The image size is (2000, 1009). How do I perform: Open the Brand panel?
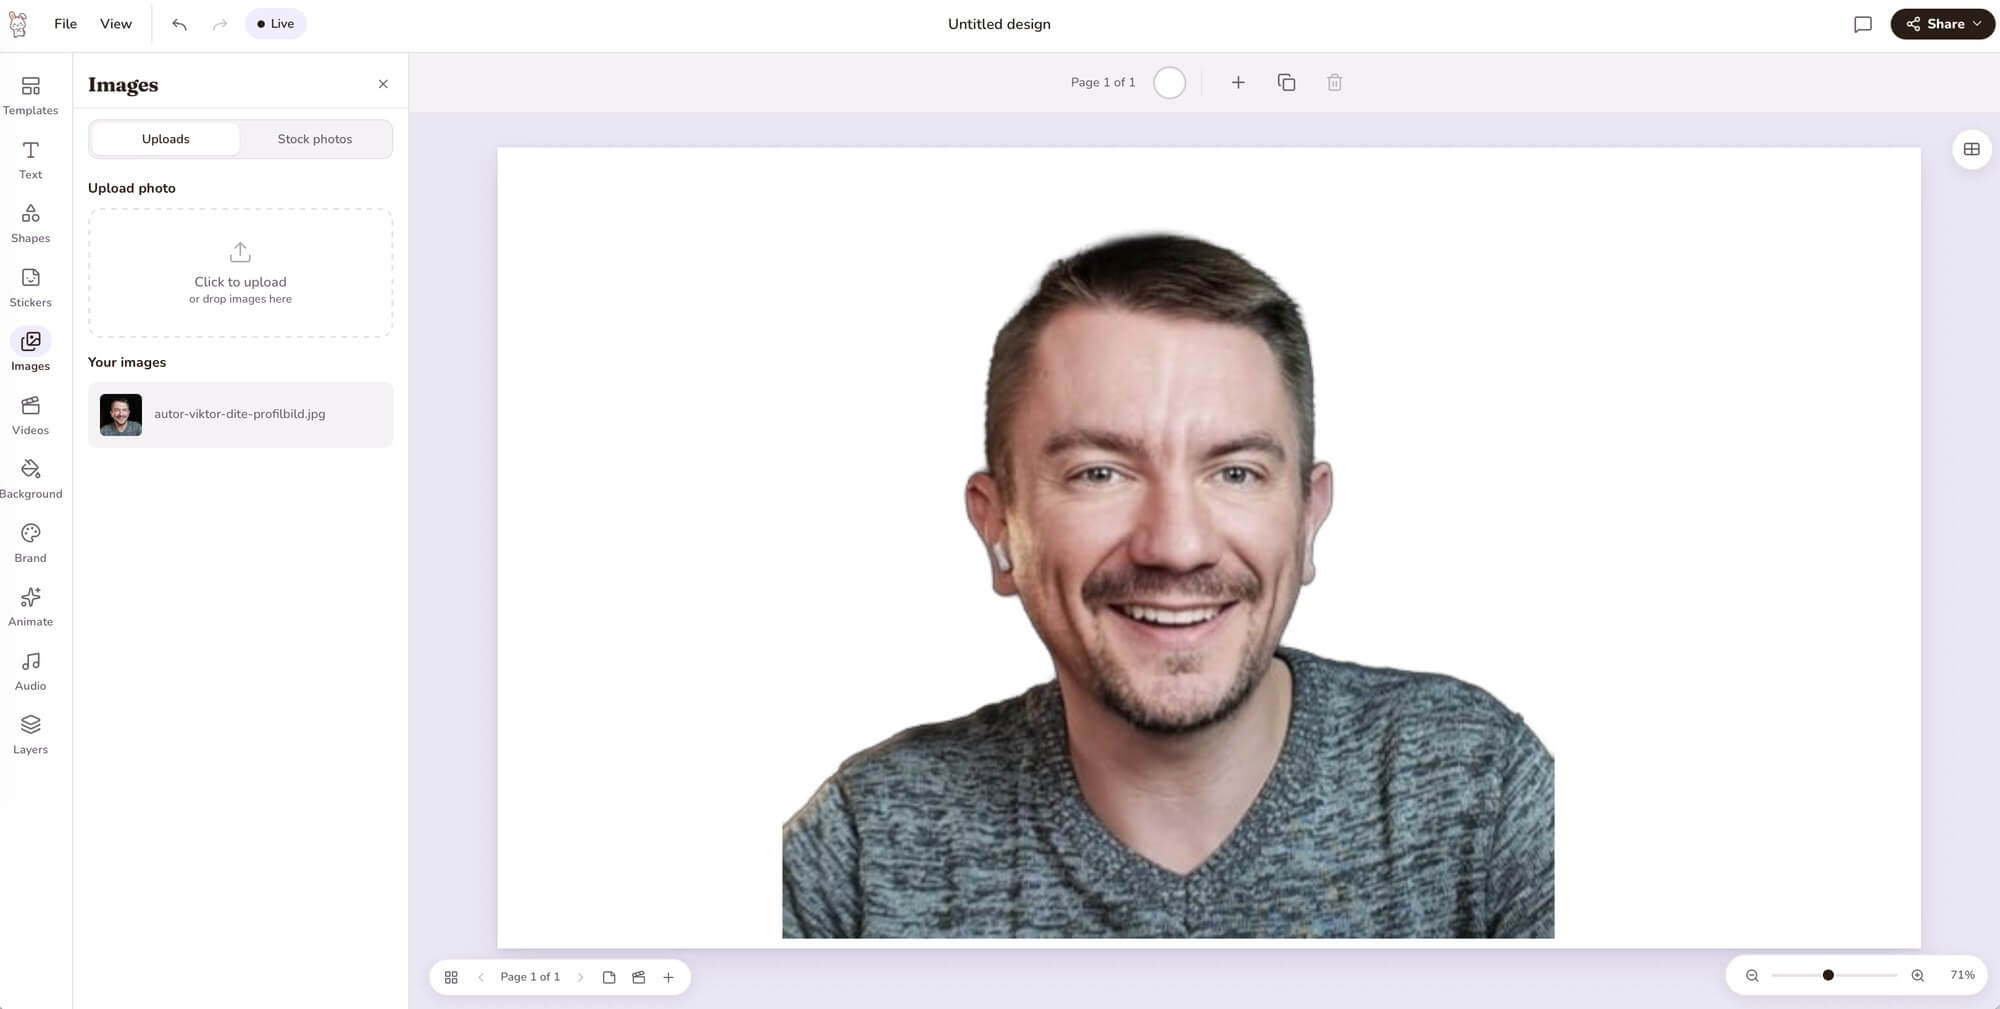point(30,544)
